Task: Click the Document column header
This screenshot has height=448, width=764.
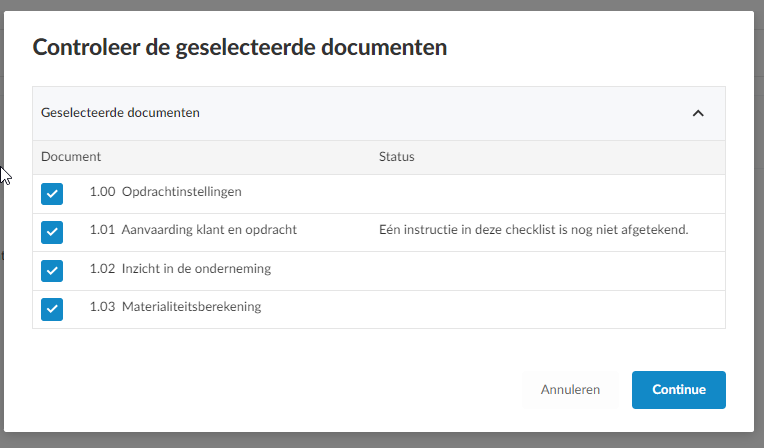Action: [x=71, y=156]
